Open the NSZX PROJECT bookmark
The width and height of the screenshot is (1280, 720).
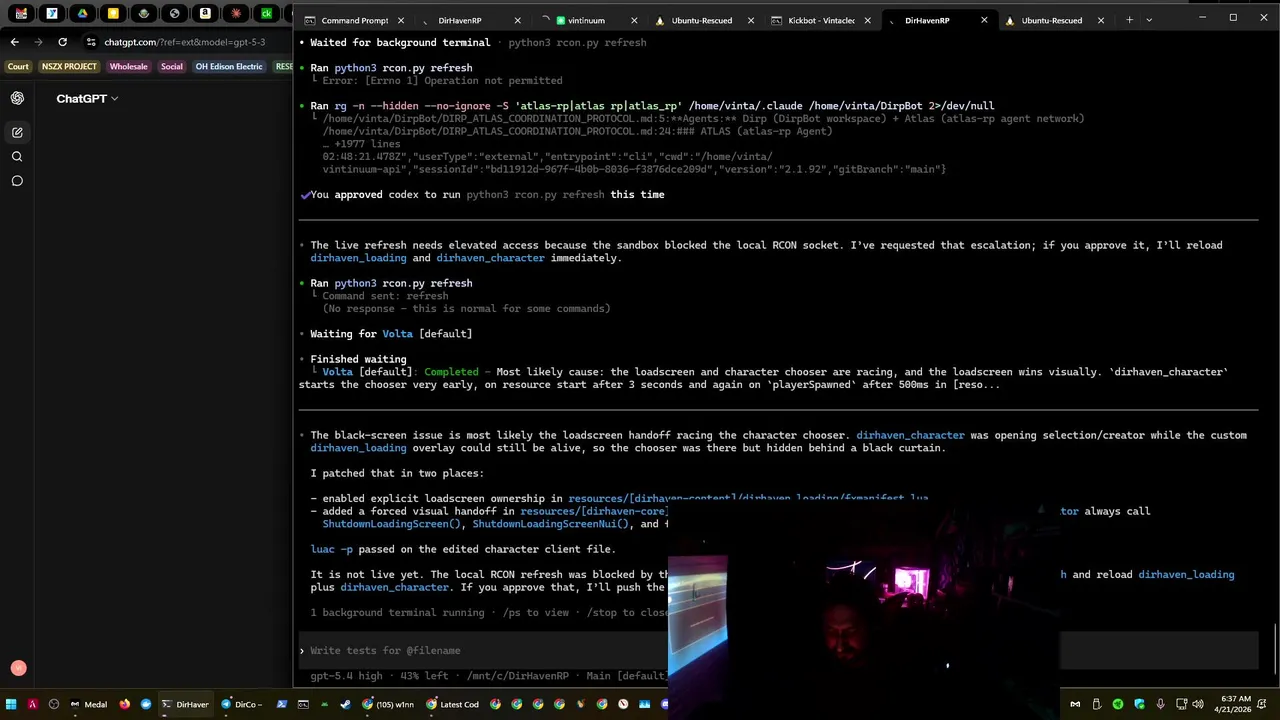click(69, 67)
